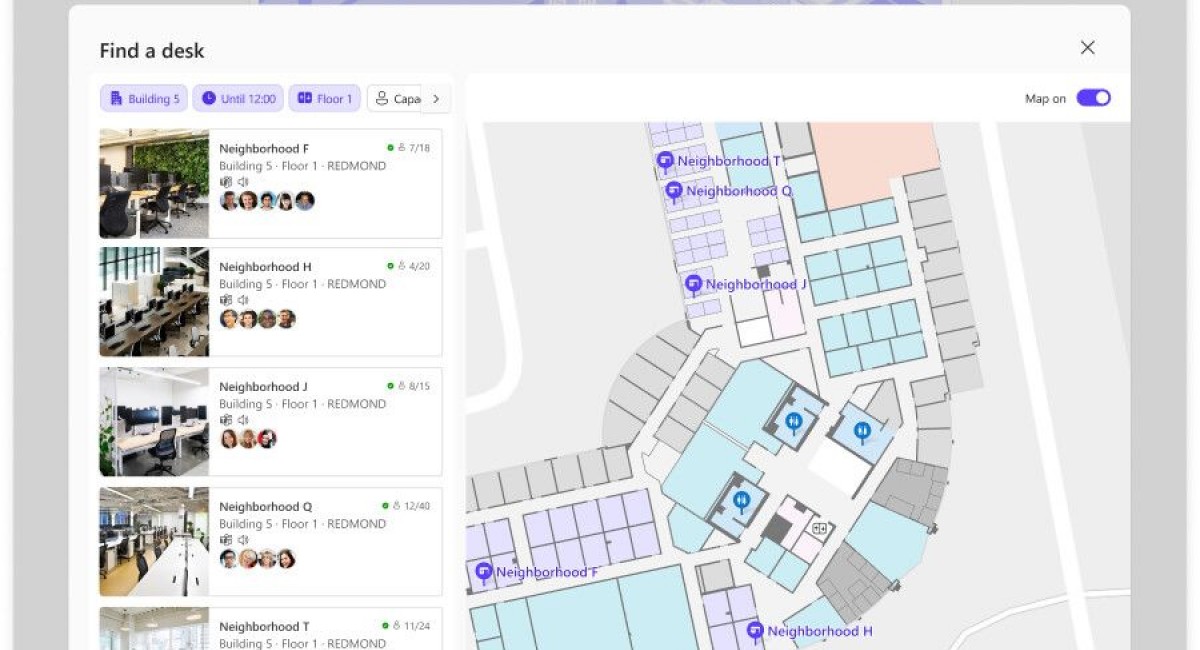Close the Find a desk dialog
This screenshot has height=650, width=1200.
(1087, 47)
